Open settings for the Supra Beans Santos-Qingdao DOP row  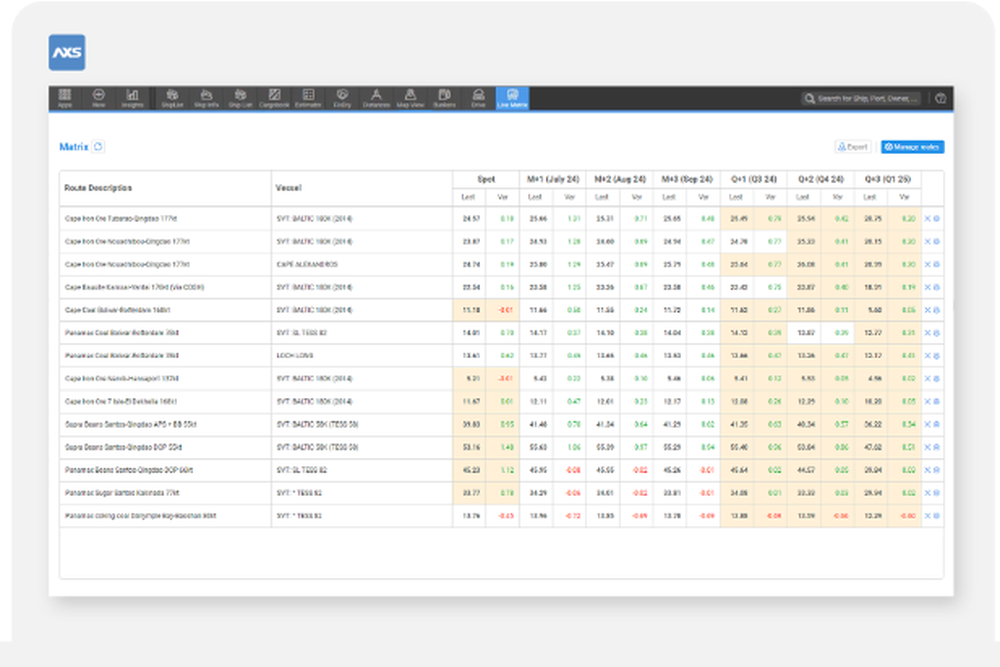click(937, 448)
